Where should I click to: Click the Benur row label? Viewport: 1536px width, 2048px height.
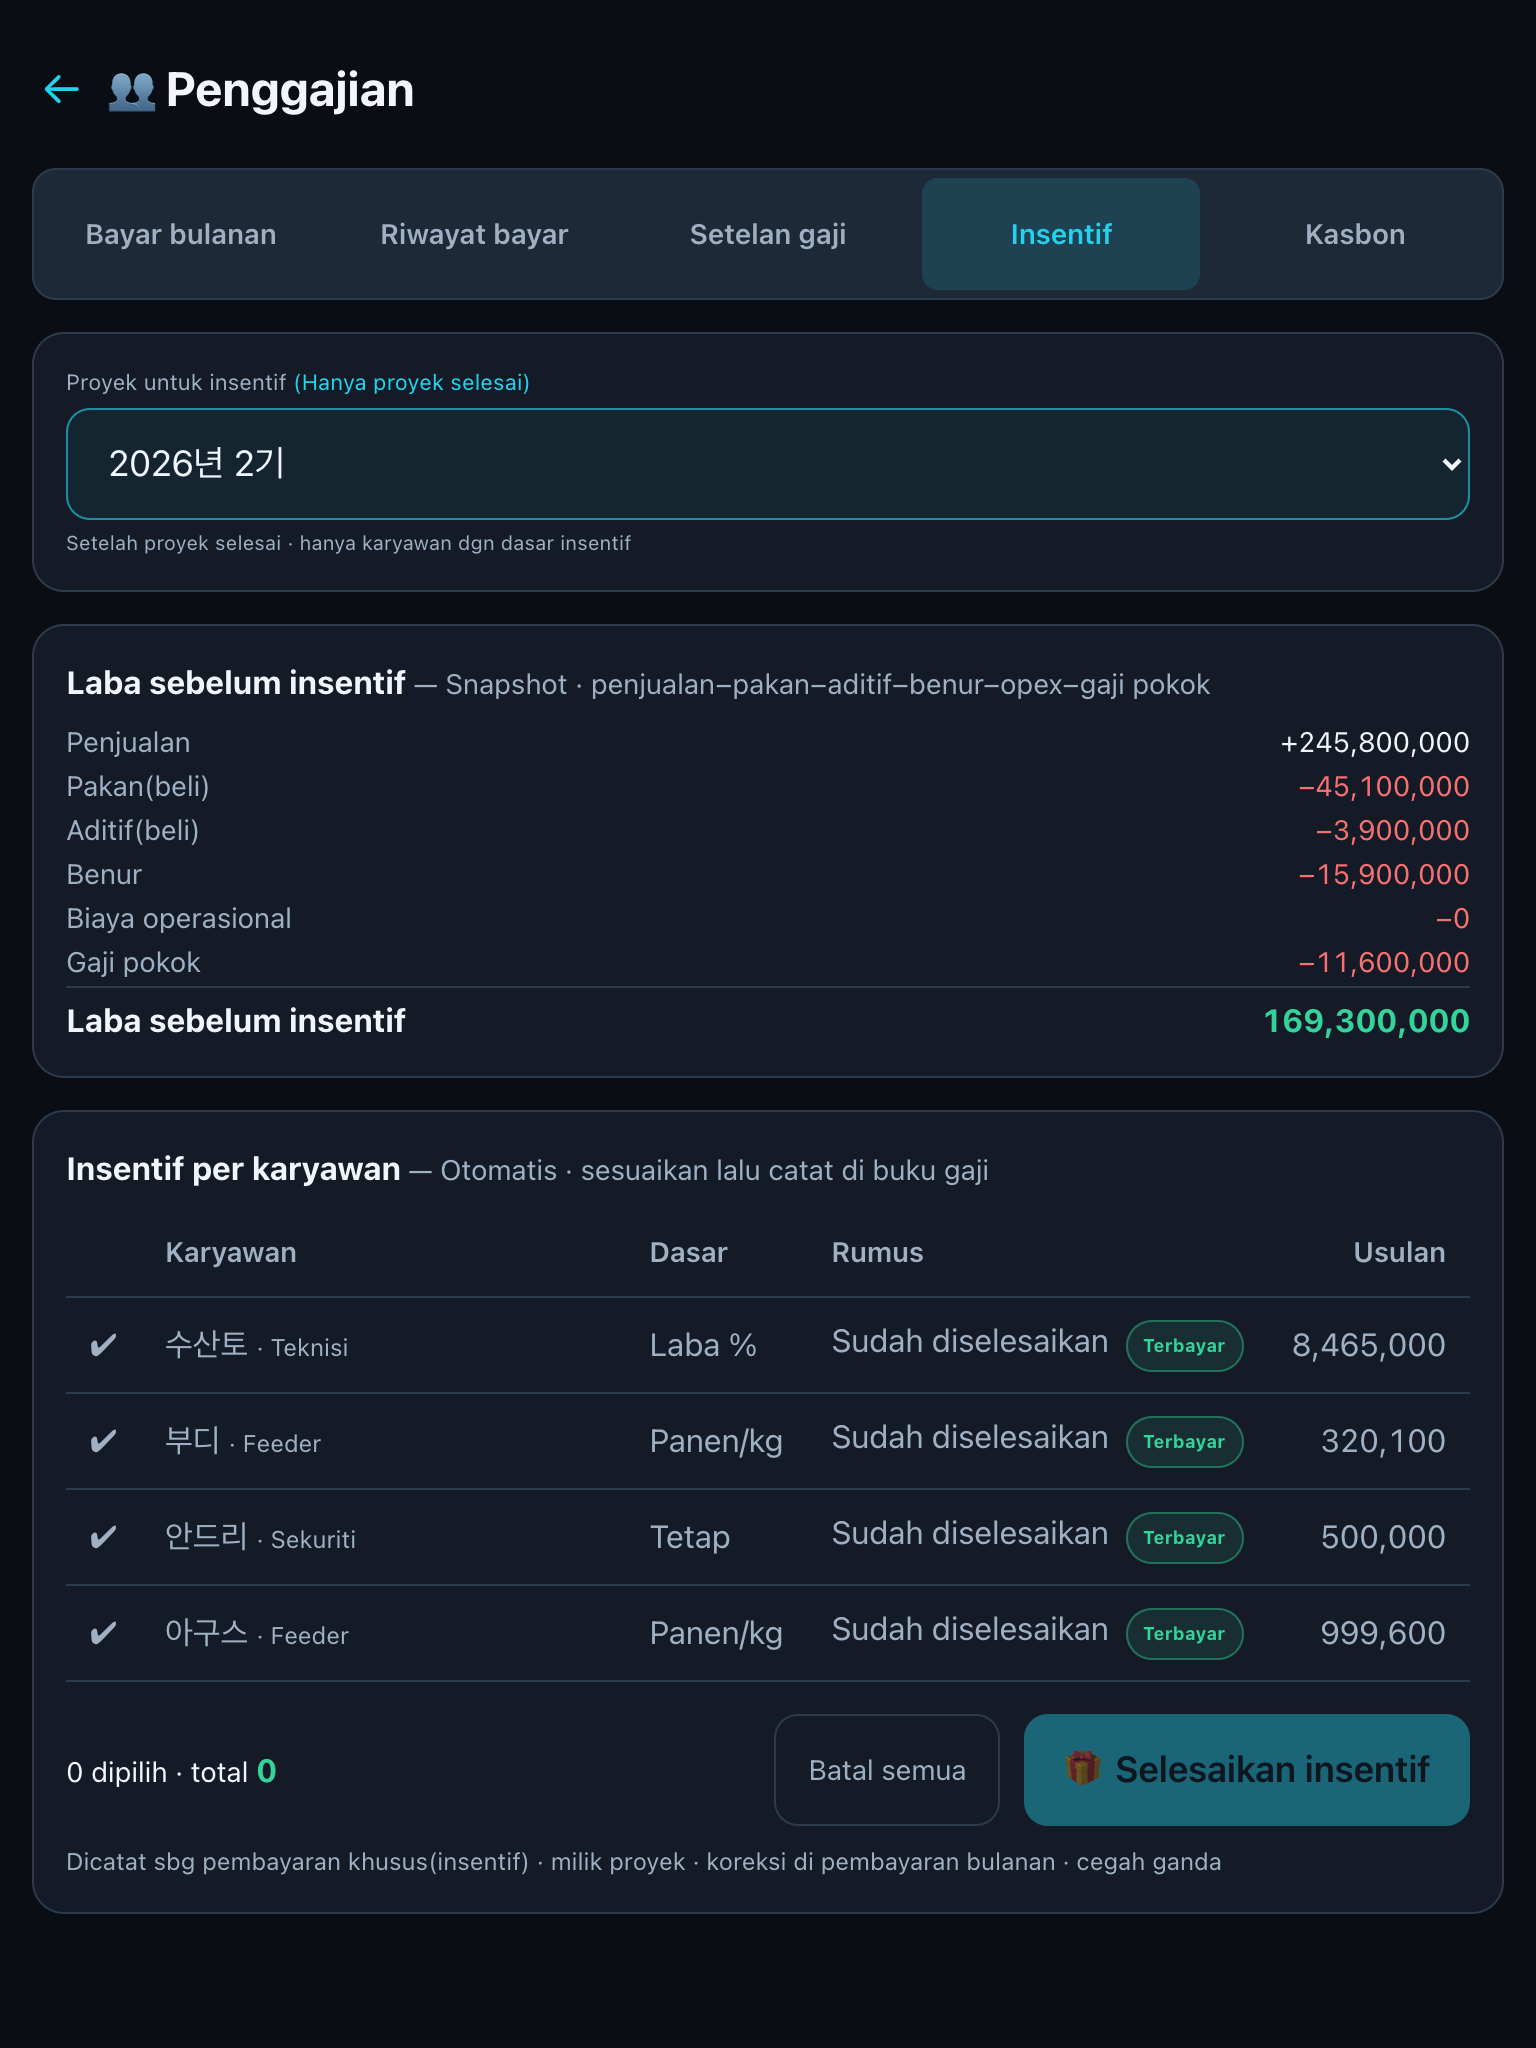(x=104, y=875)
